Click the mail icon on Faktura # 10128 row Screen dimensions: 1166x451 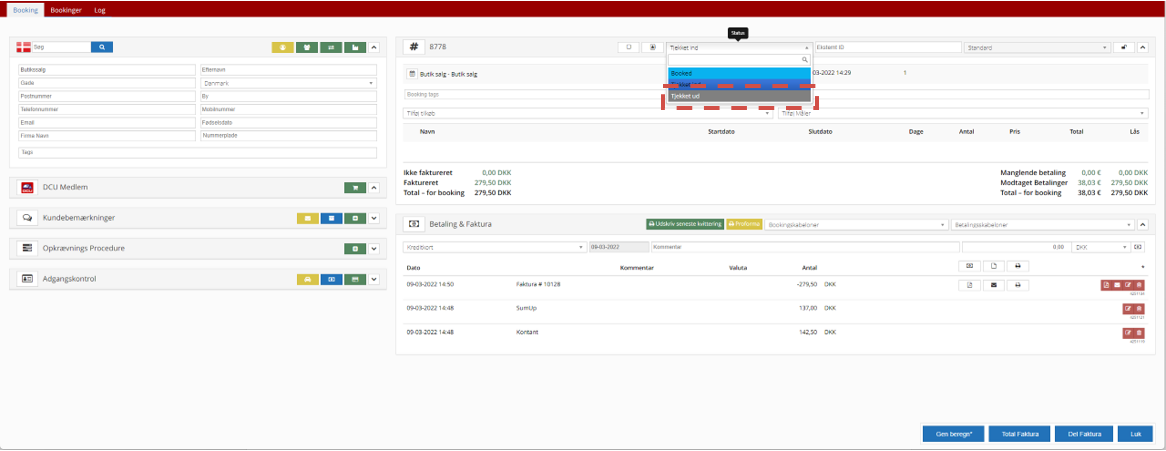[x=994, y=285]
